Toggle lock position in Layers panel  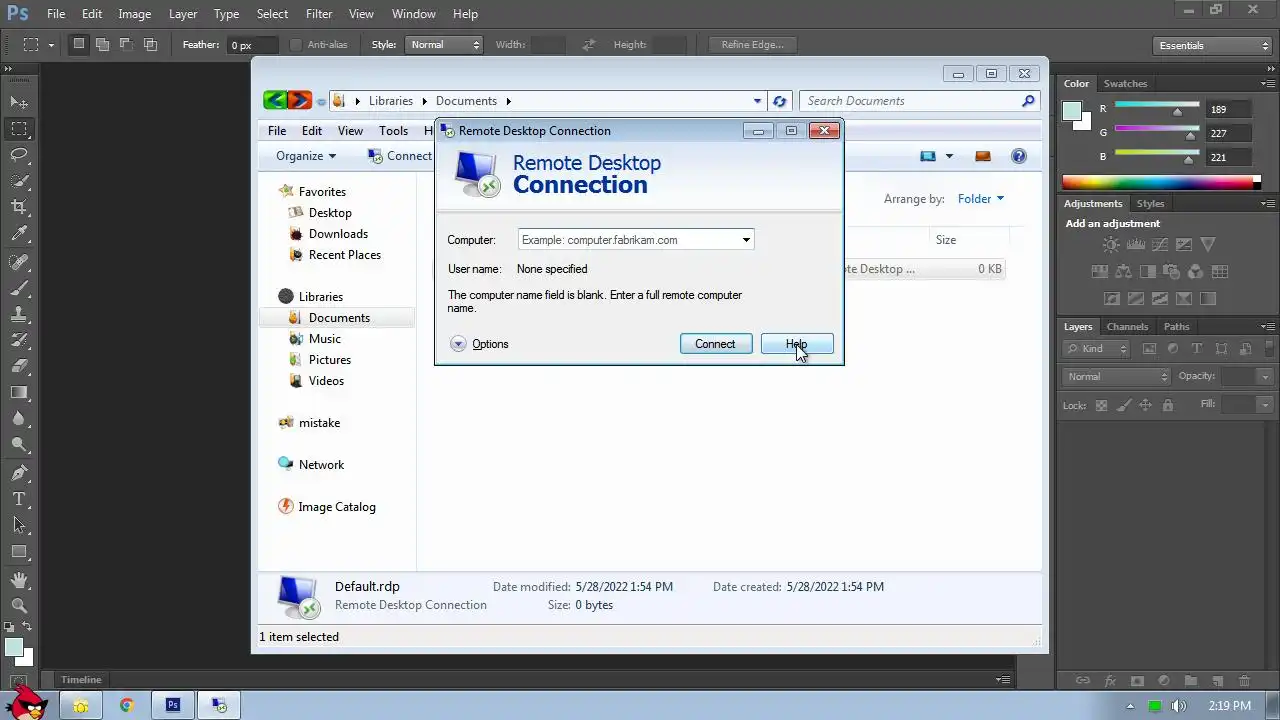point(1145,405)
